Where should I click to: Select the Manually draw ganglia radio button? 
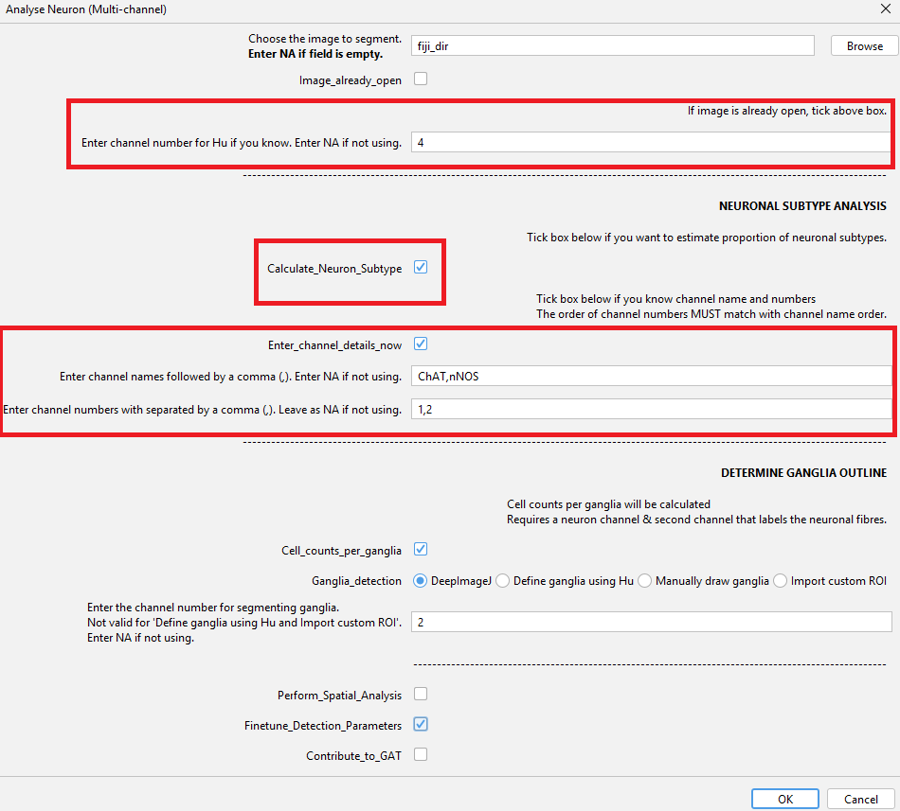click(646, 581)
